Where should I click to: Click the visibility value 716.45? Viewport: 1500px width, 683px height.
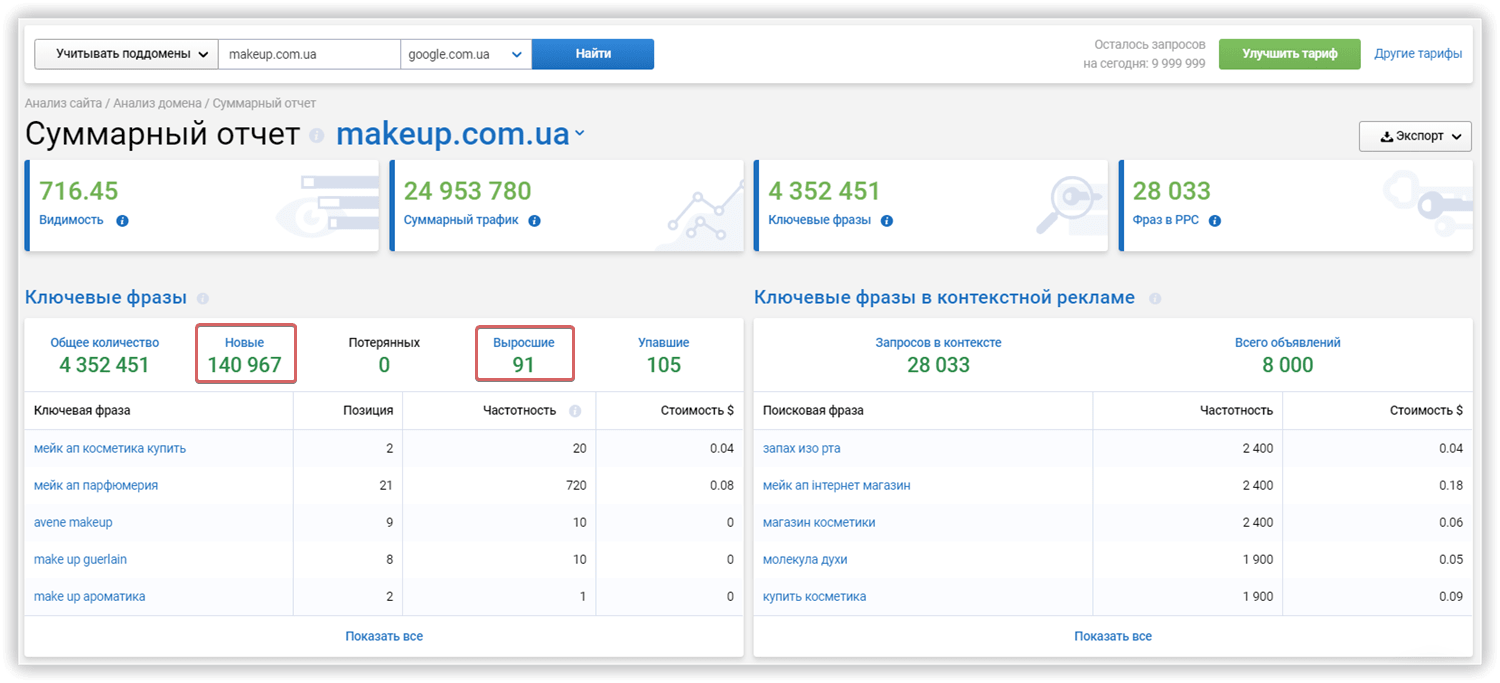(x=79, y=191)
